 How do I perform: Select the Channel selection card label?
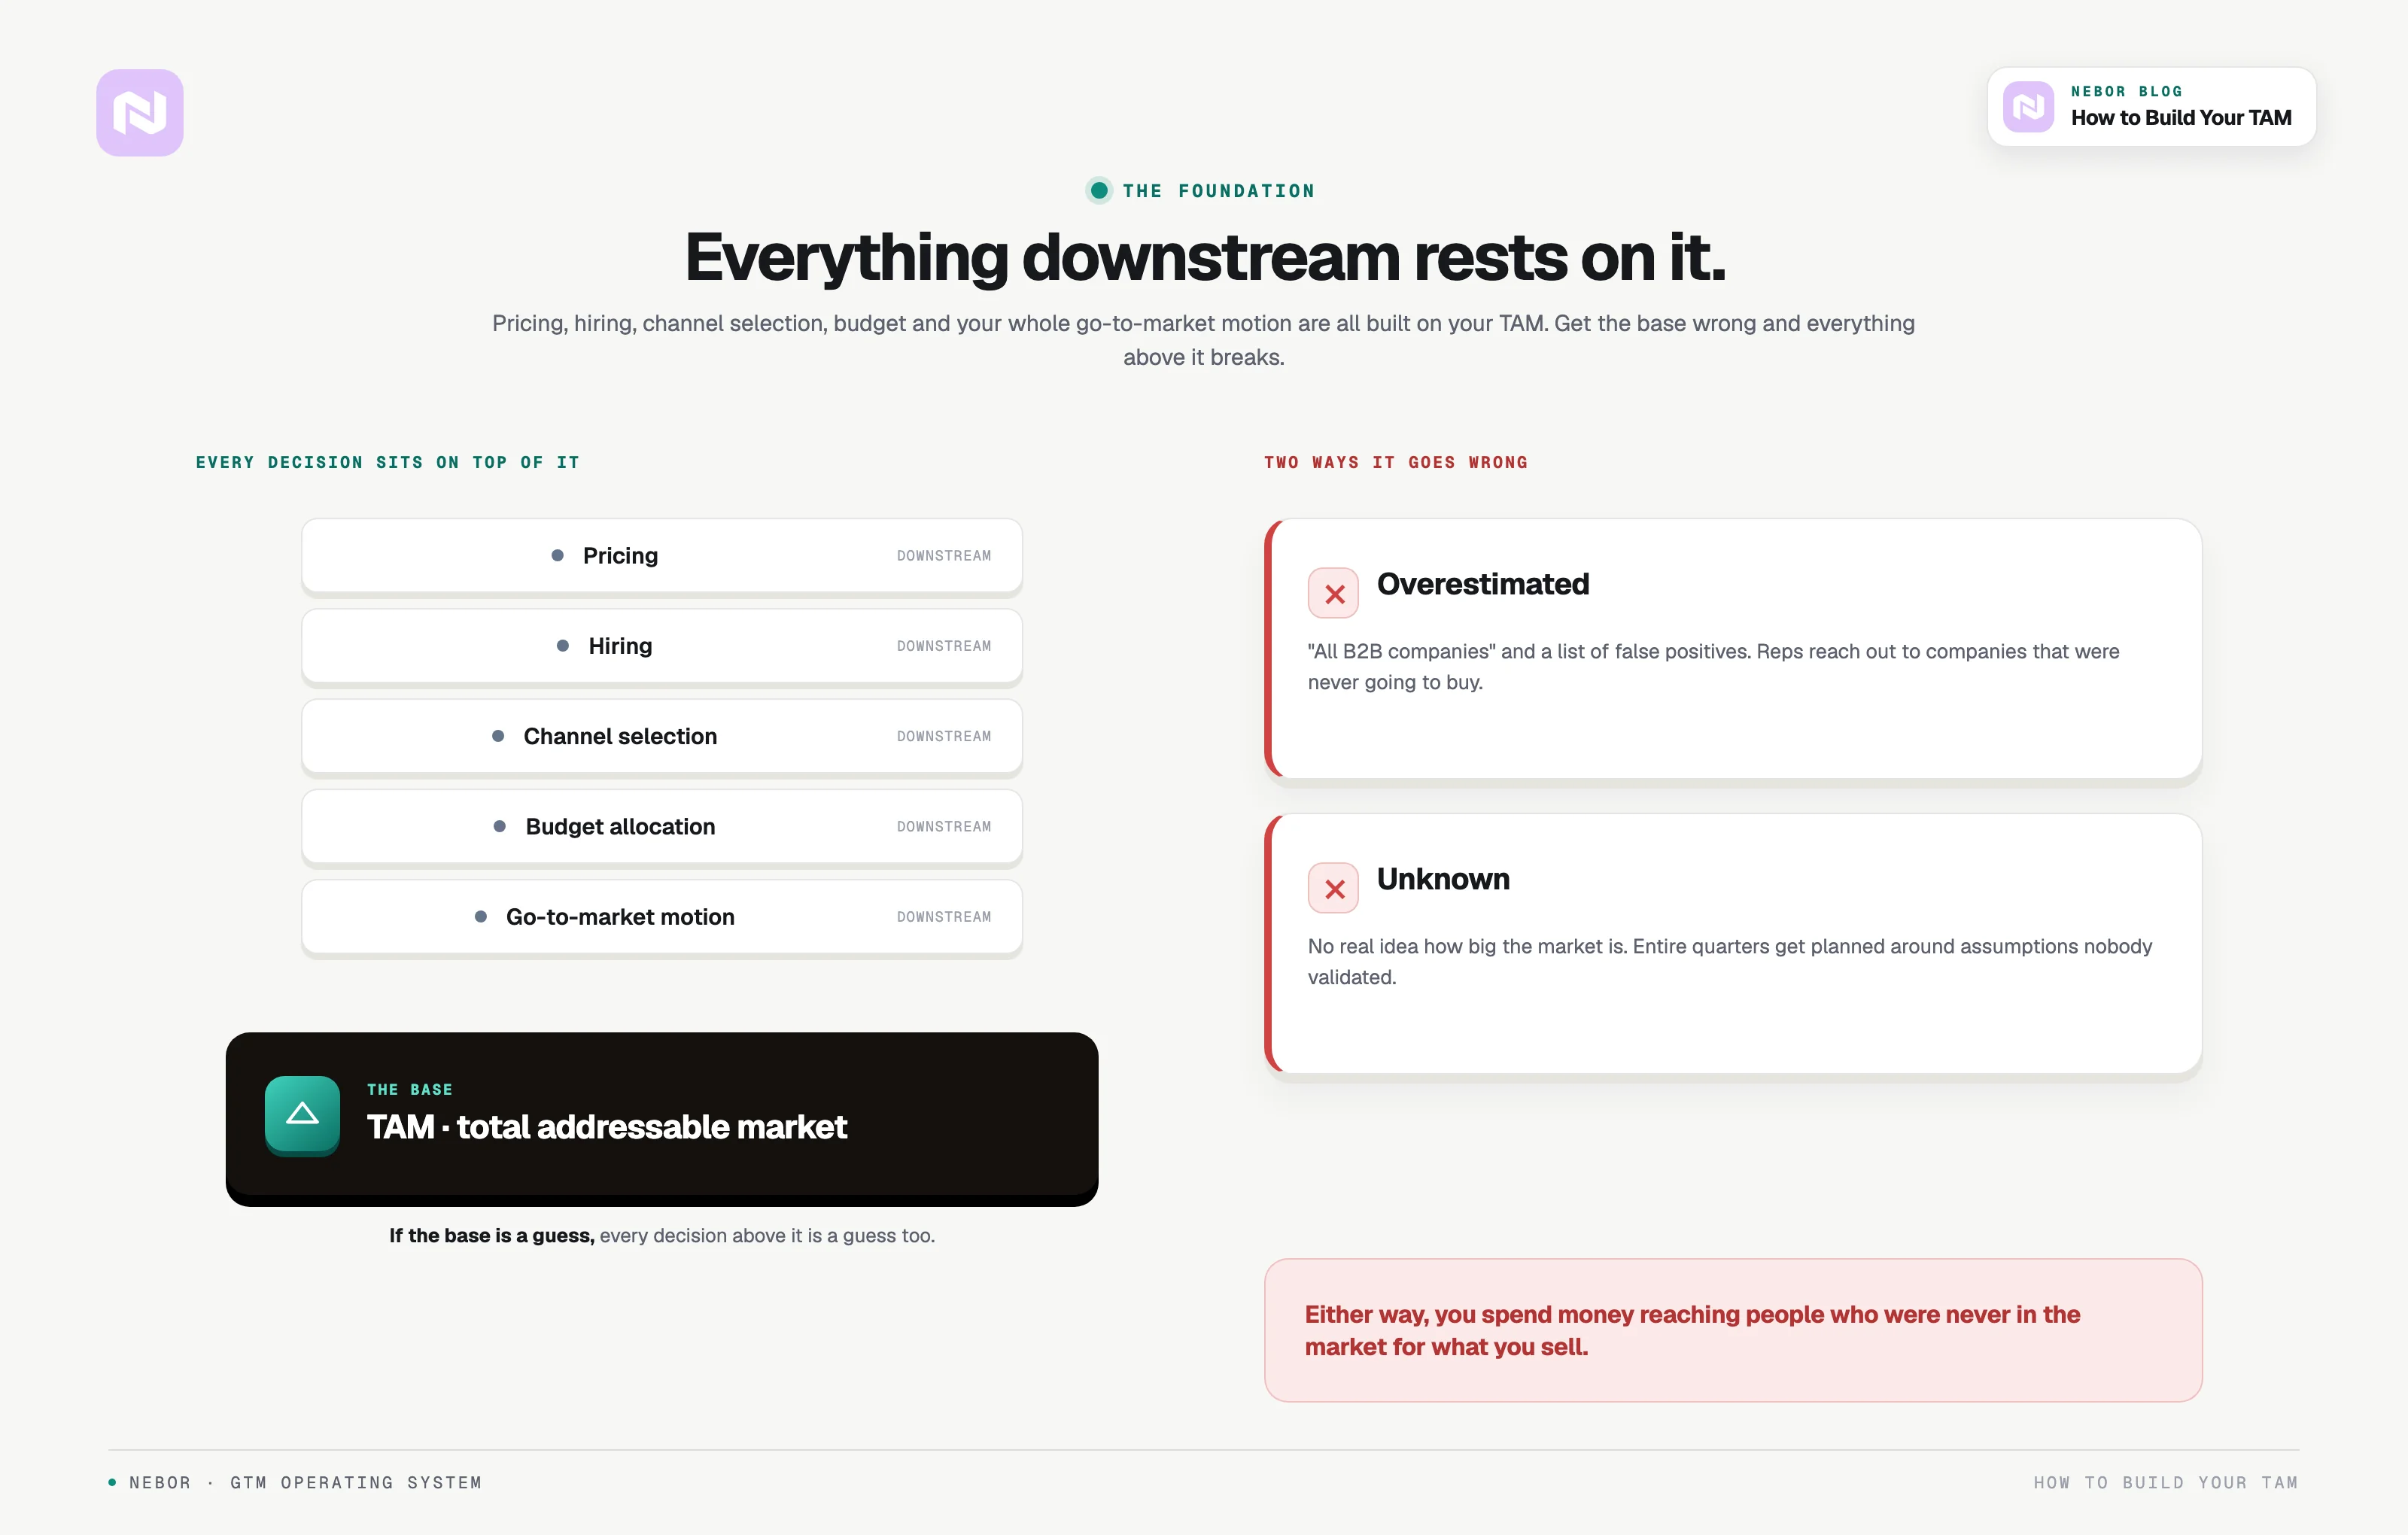point(620,736)
